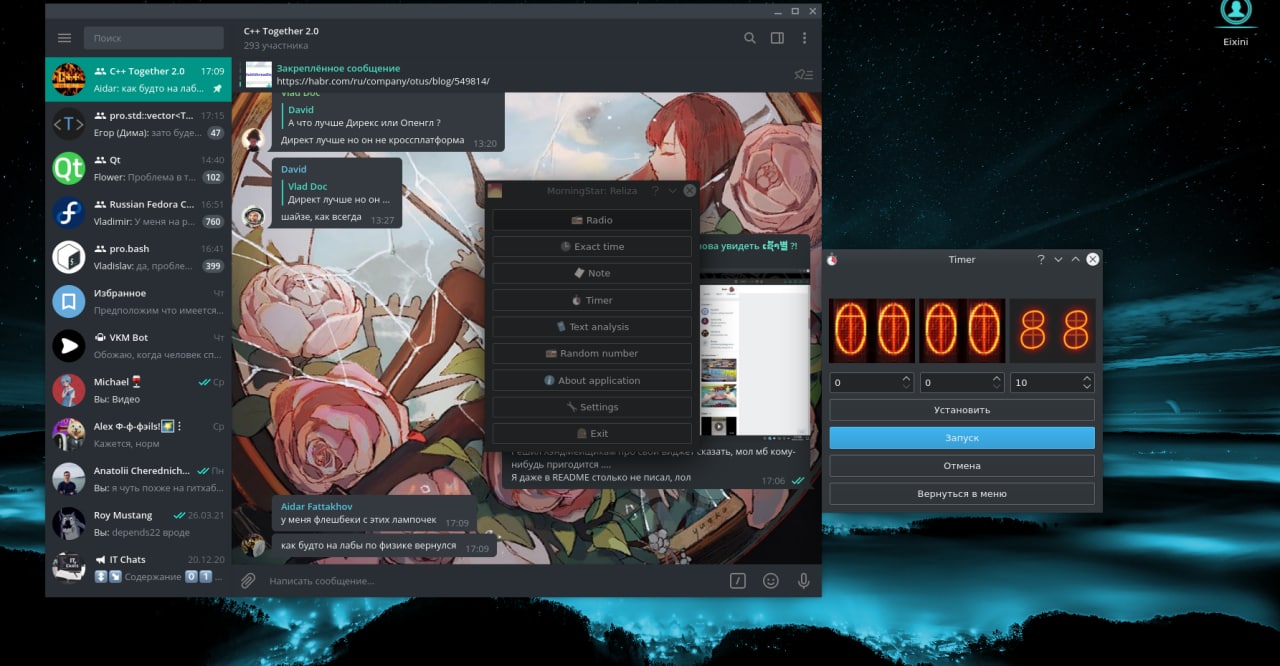1280x666 pixels.
Task: Click the search magnifier in chat header
Action: [x=750, y=38]
